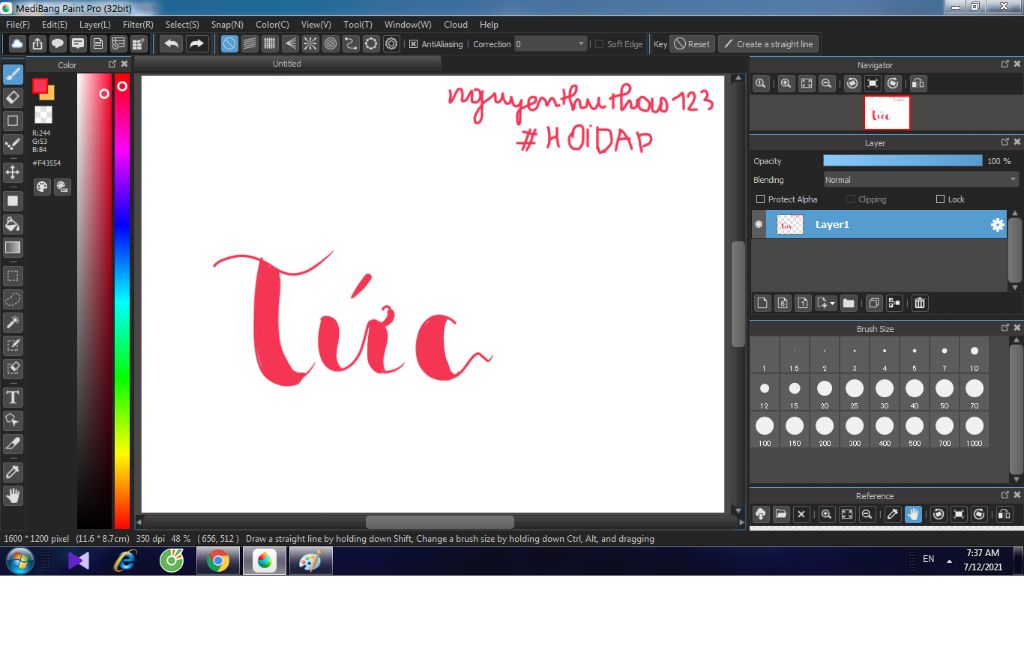Select the Magic Wand tool
The image size is (1024, 661).
coord(12,322)
